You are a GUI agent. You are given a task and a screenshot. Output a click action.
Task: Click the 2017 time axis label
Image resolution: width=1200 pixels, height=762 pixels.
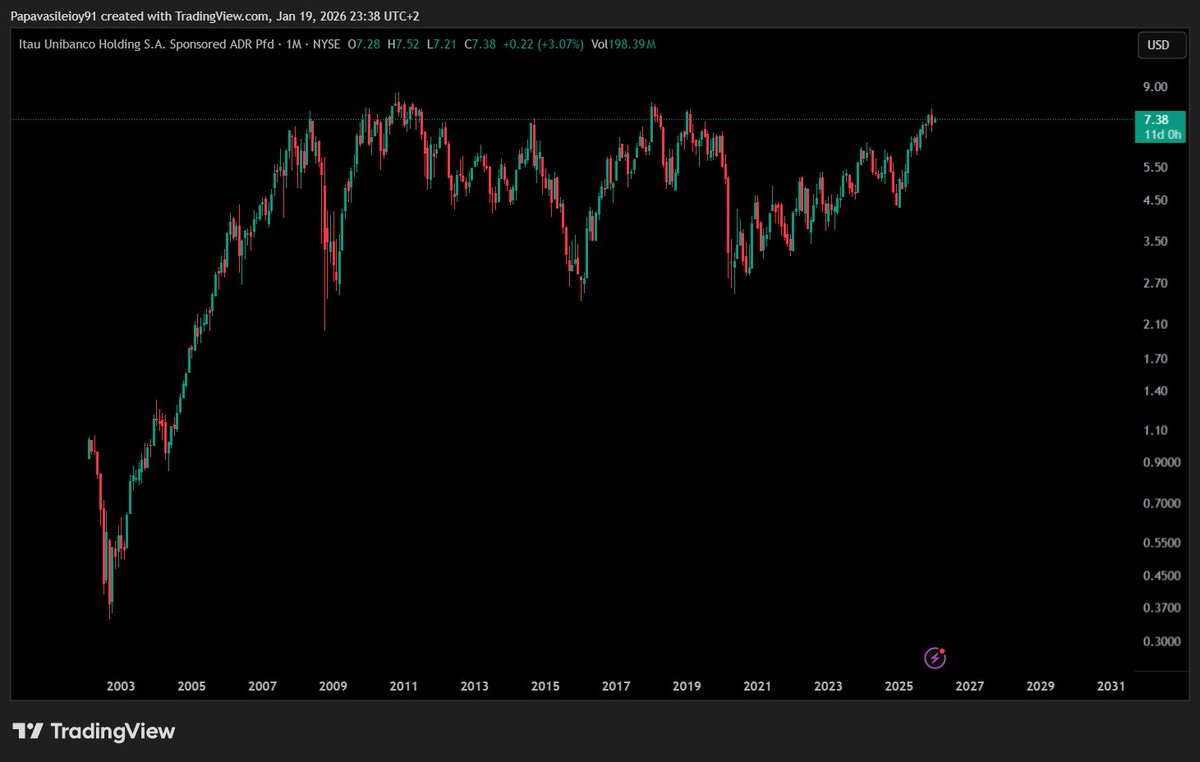pyautogui.click(x=616, y=687)
